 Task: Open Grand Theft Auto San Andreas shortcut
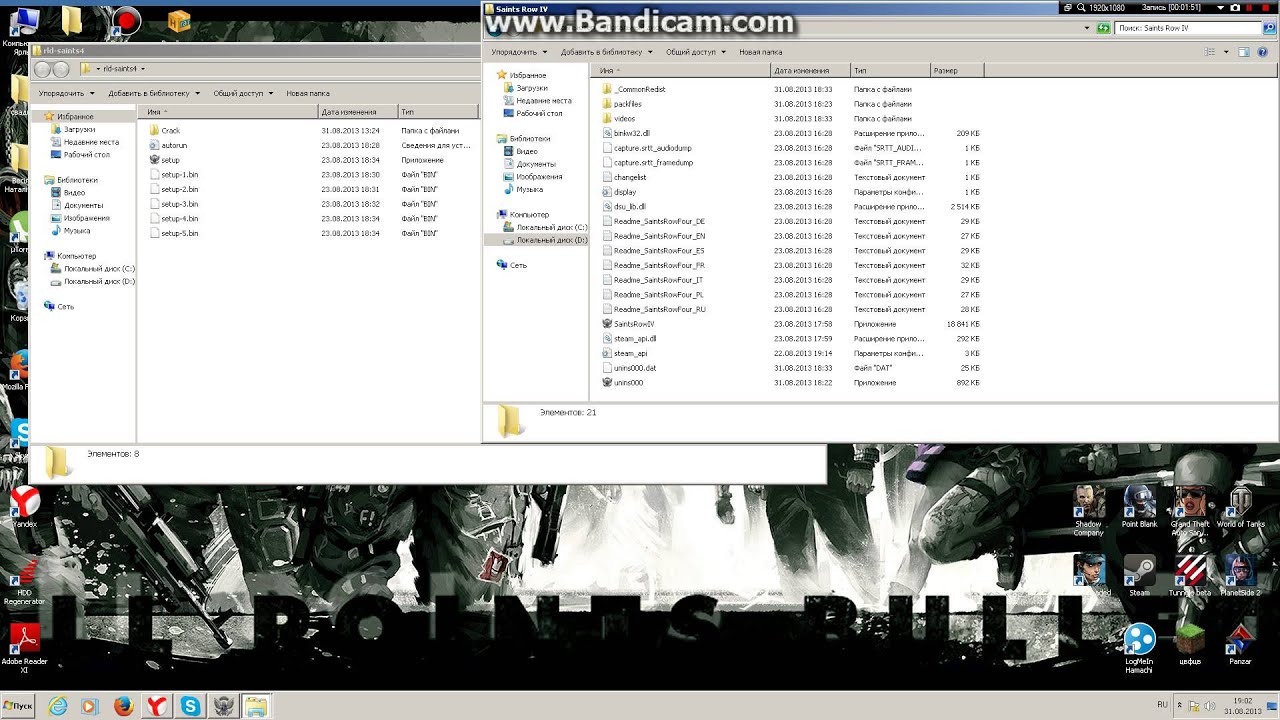coord(1190,512)
